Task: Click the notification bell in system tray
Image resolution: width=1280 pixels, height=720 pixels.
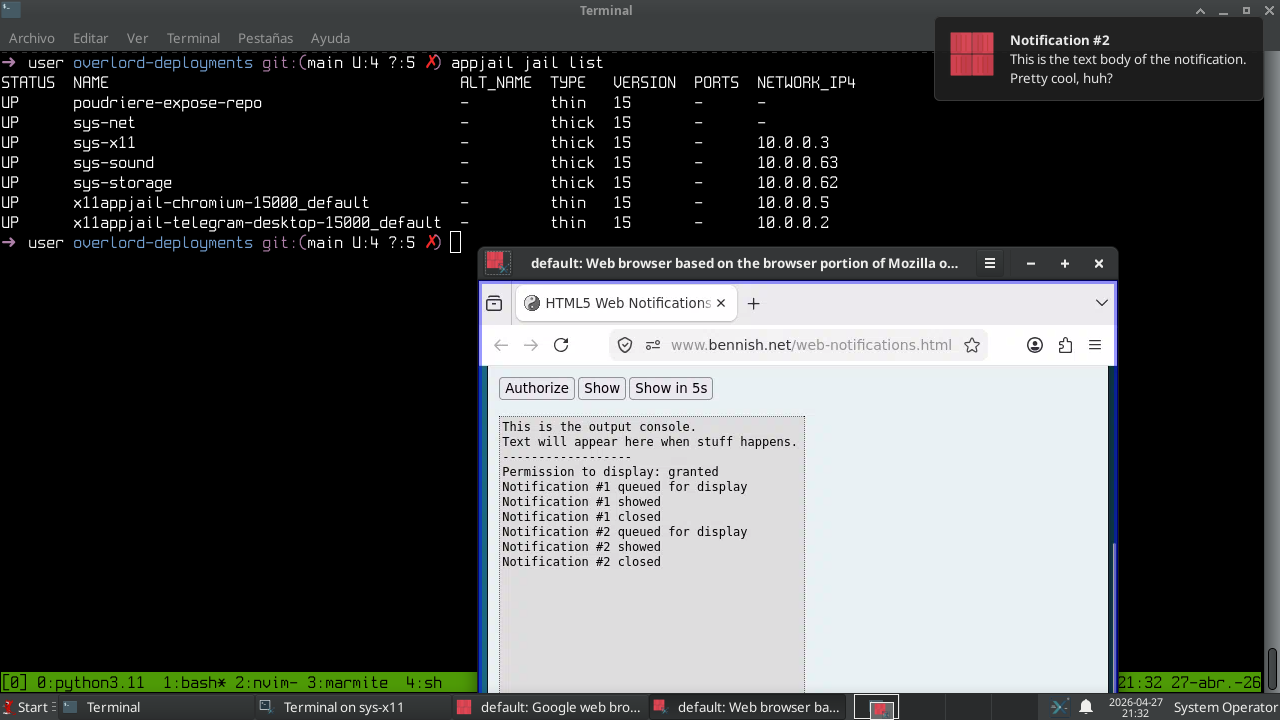Action: click(x=1086, y=707)
